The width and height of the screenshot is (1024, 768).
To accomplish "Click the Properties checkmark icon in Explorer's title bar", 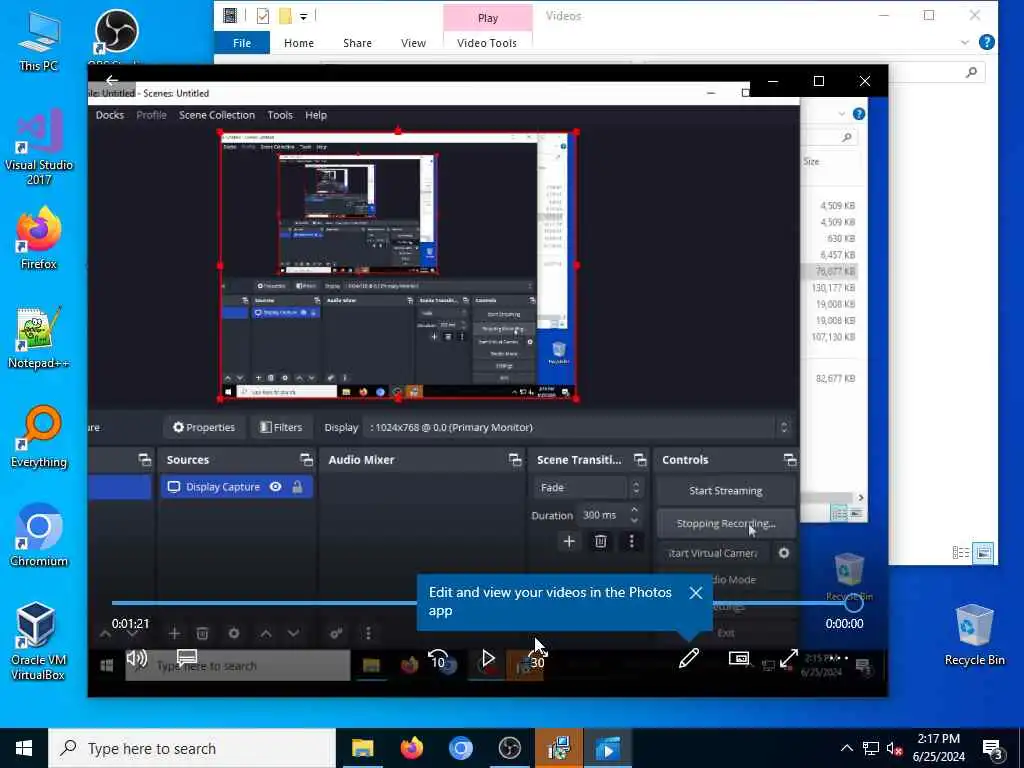I will pyautogui.click(x=263, y=16).
